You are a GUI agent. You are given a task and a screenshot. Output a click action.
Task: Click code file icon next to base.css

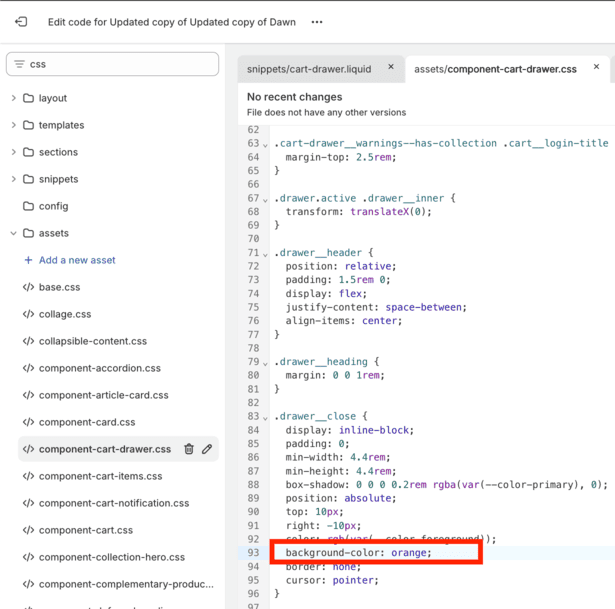point(28,287)
